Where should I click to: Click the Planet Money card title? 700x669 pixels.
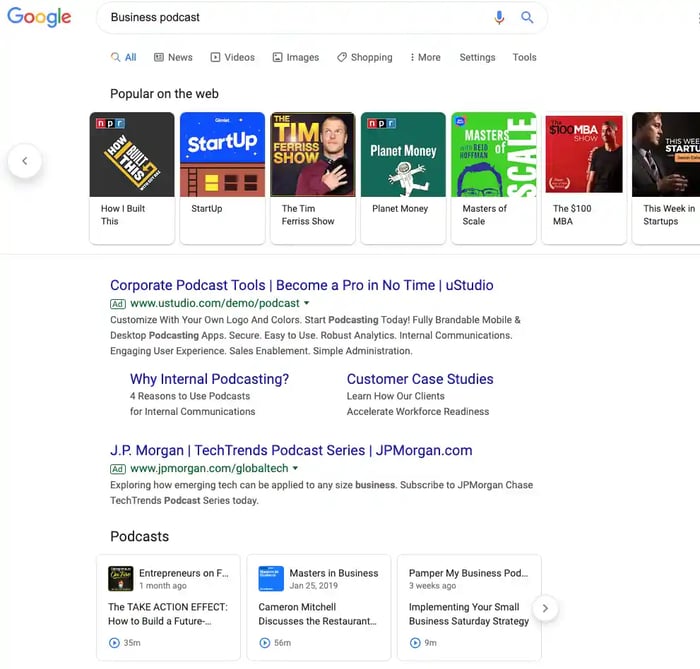coord(400,208)
